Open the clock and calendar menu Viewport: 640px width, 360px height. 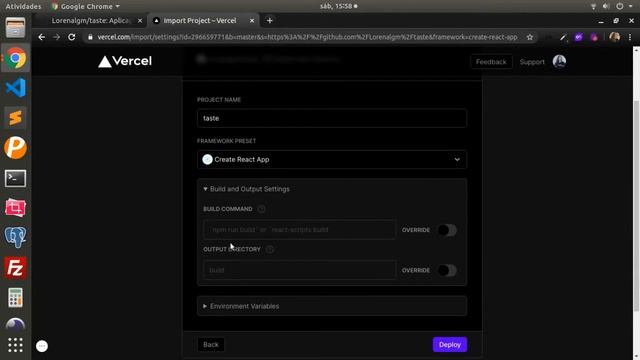point(338,6)
